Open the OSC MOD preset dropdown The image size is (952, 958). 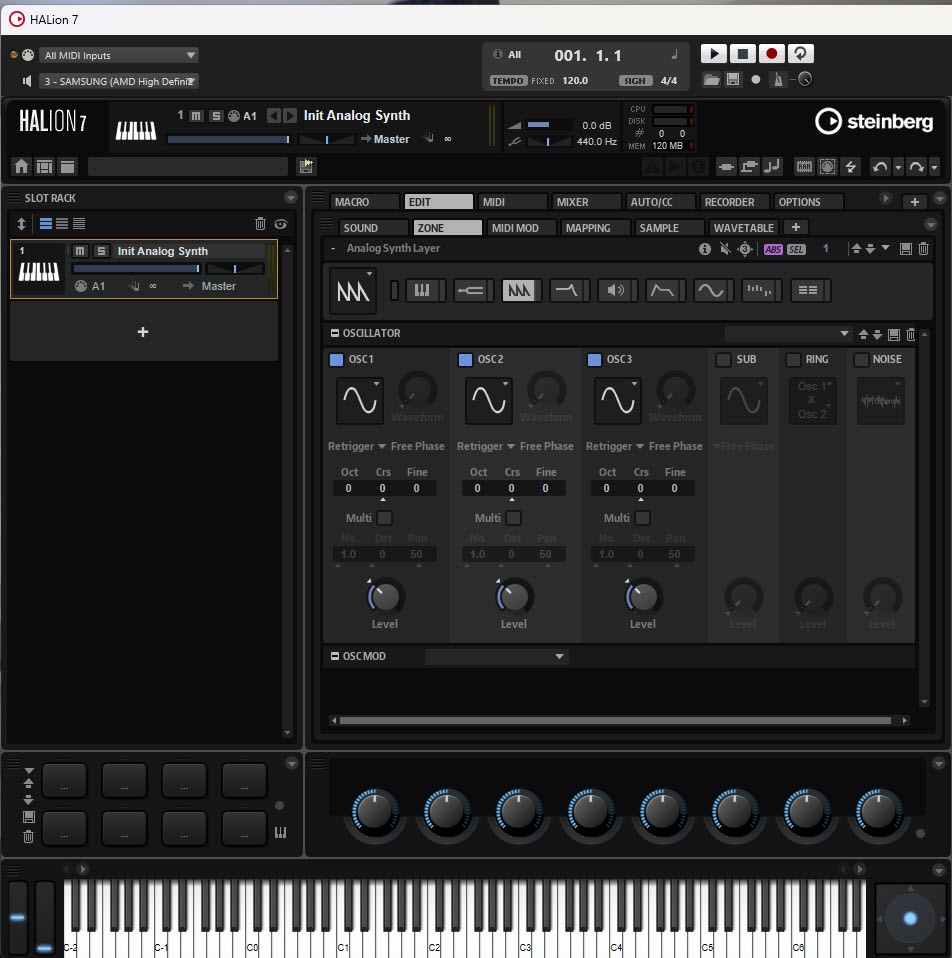pyautogui.click(x=496, y=657)
